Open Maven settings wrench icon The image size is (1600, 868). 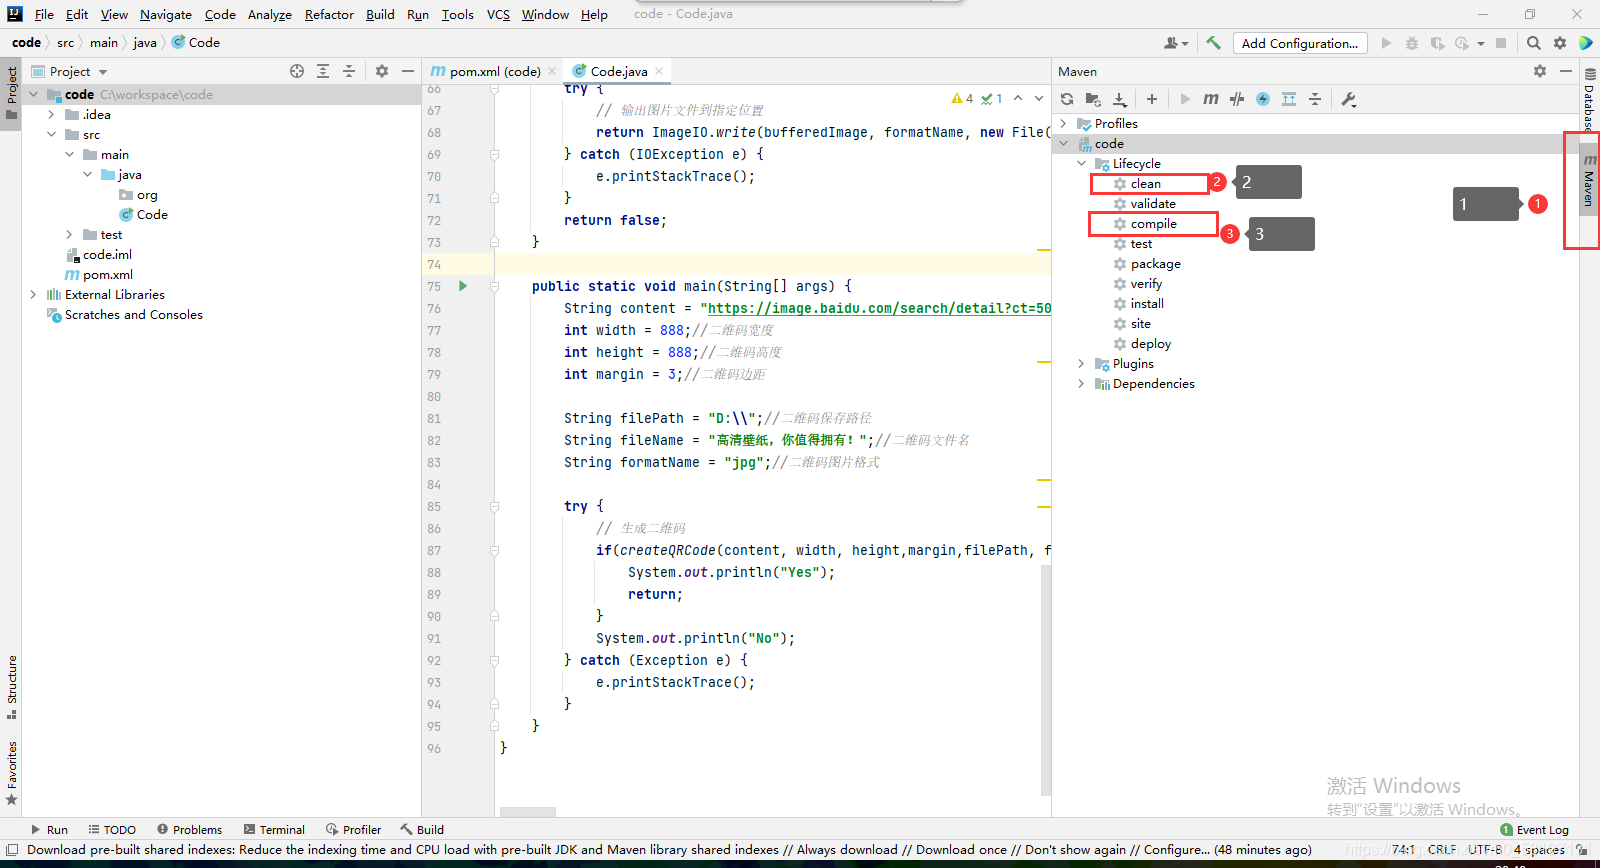[1348, 99]
